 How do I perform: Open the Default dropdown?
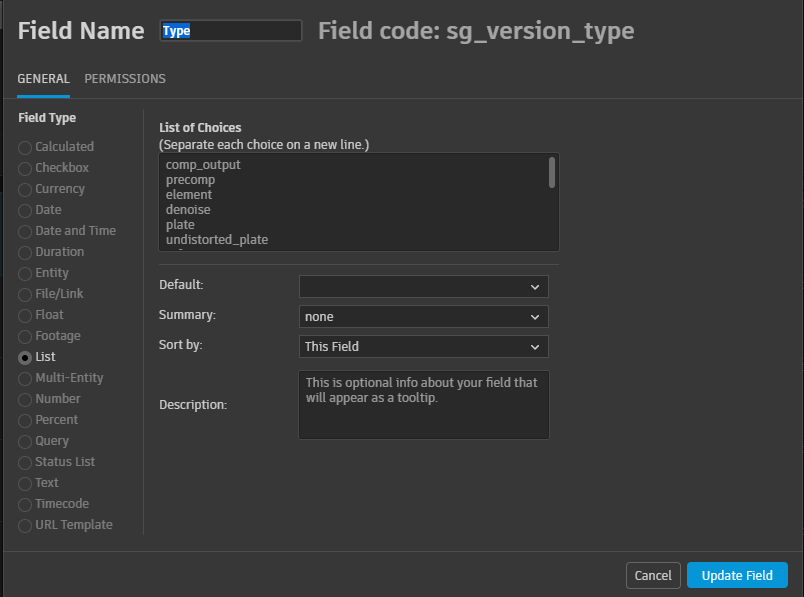tap(423, 287)
